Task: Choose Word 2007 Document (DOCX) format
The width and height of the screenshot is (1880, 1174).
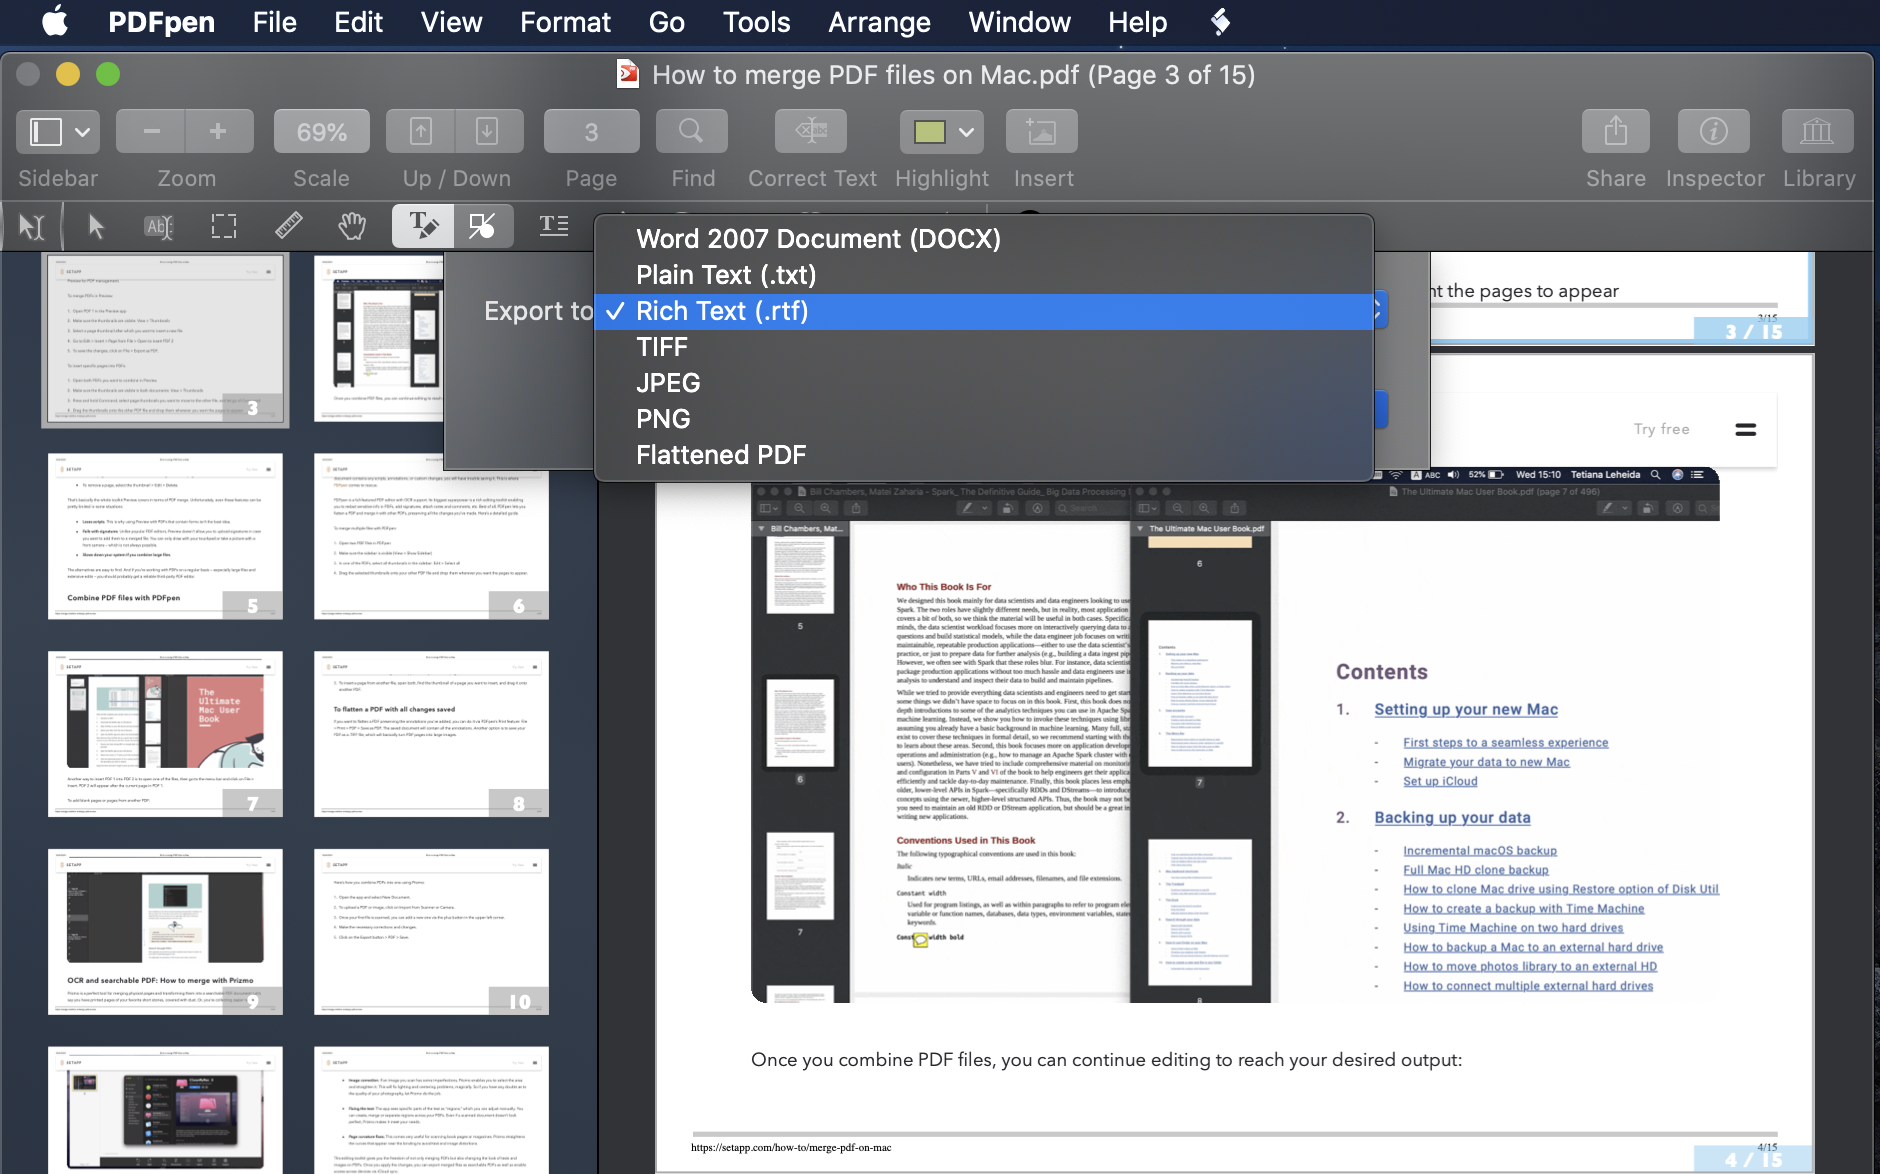Action: (818, 239)
